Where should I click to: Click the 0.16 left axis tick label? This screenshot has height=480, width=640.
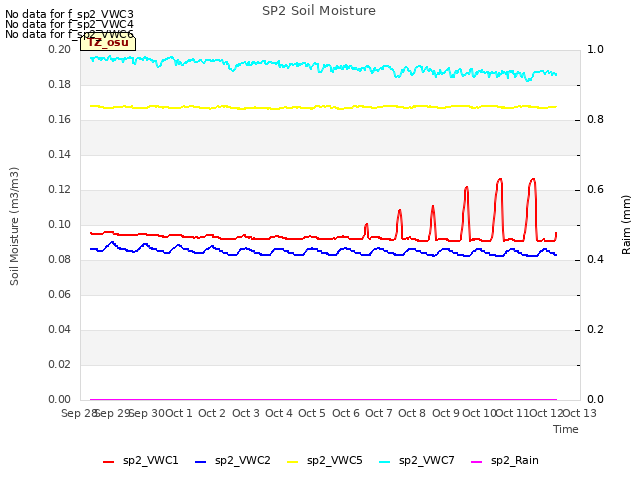click(x=60, y=120)
